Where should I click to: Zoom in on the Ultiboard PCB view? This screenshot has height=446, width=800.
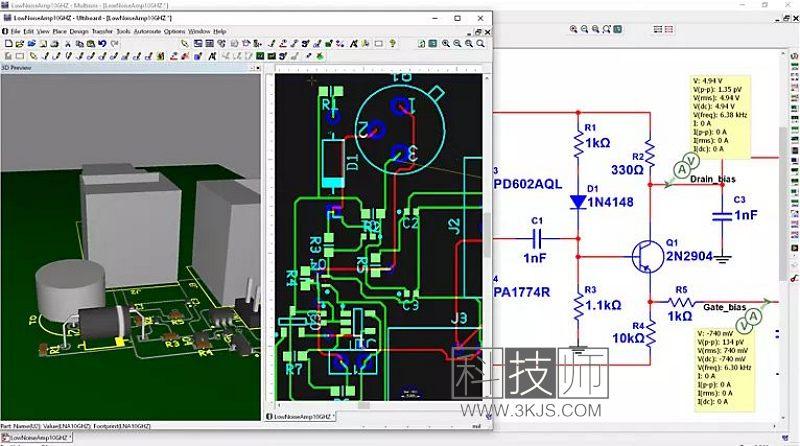tap(446, 44)
